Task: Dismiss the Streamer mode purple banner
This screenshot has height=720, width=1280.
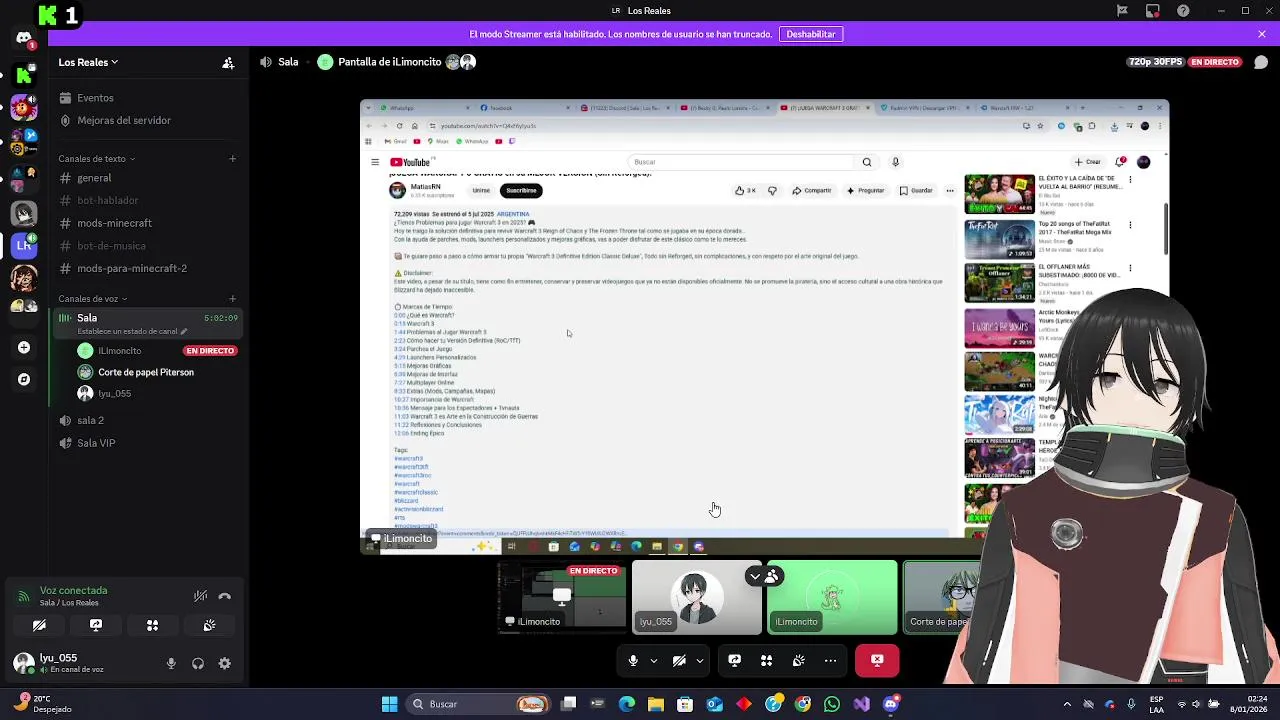Action: tap(1262, 34)
